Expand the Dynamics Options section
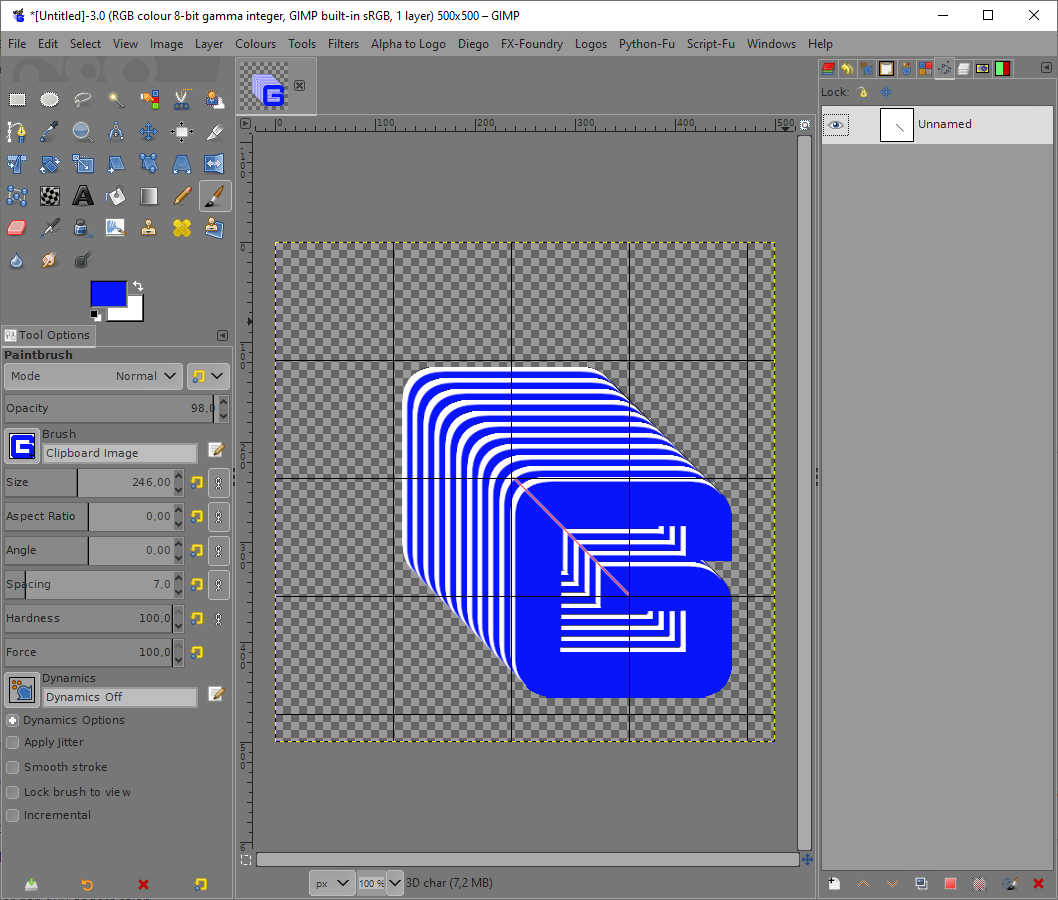 point(12,720)
